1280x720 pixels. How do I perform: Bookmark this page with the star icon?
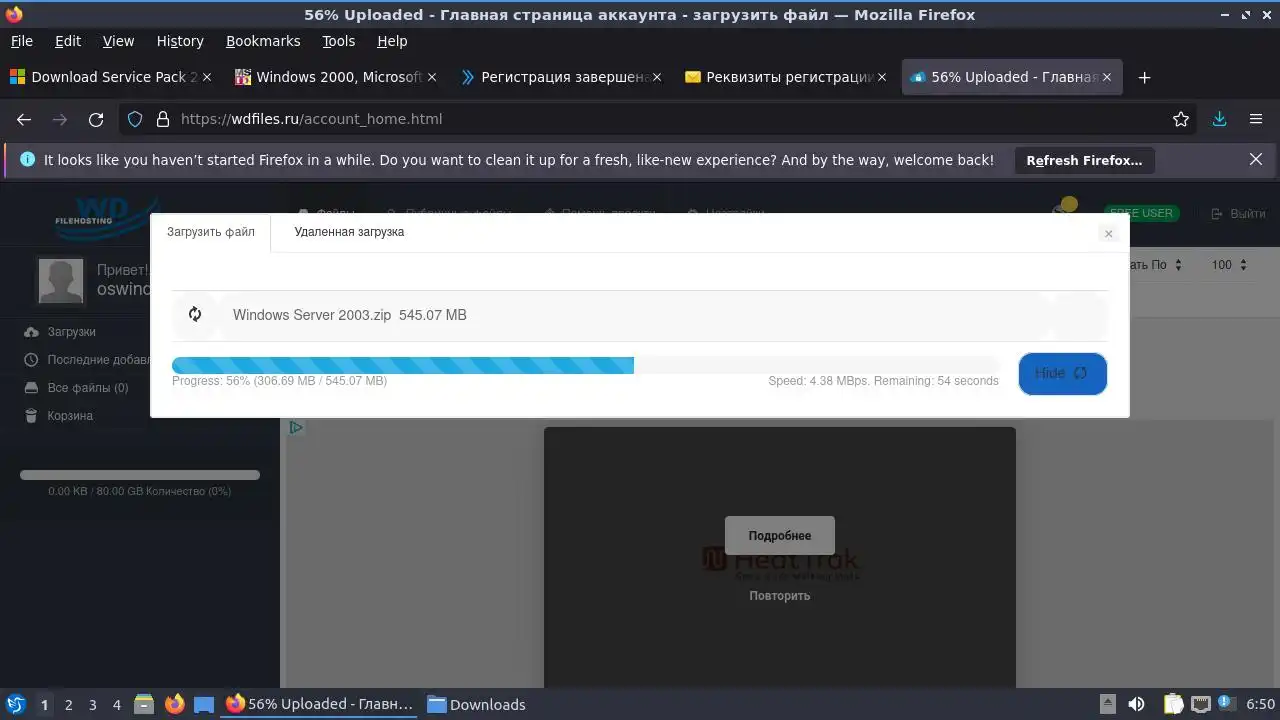(1181, 119)
